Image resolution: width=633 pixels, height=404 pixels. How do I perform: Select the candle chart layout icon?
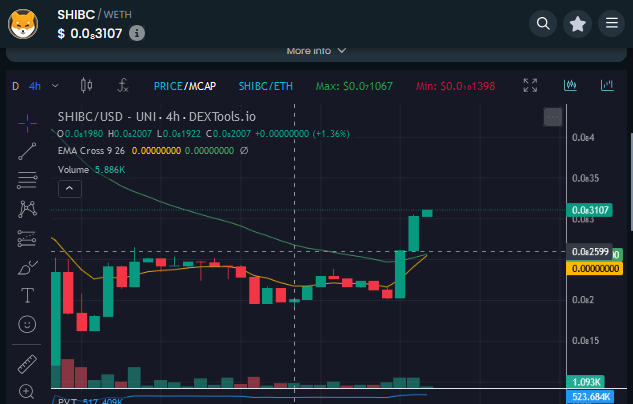pyautogui.click(x=570, y=85)
